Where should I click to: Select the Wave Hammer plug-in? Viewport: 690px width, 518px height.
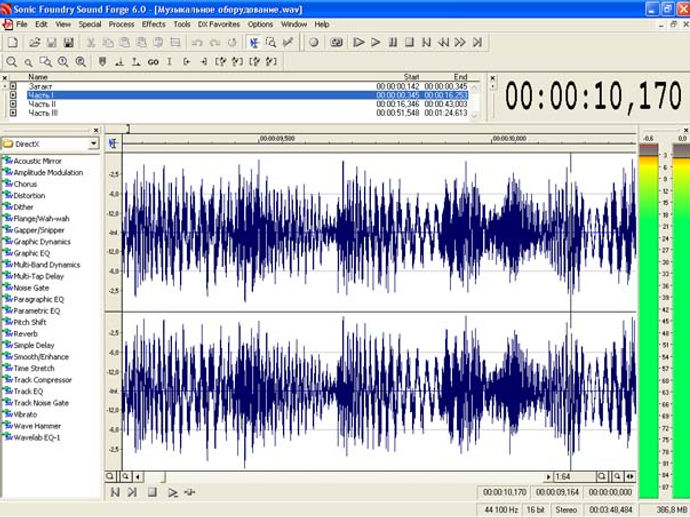pos(37,426)
